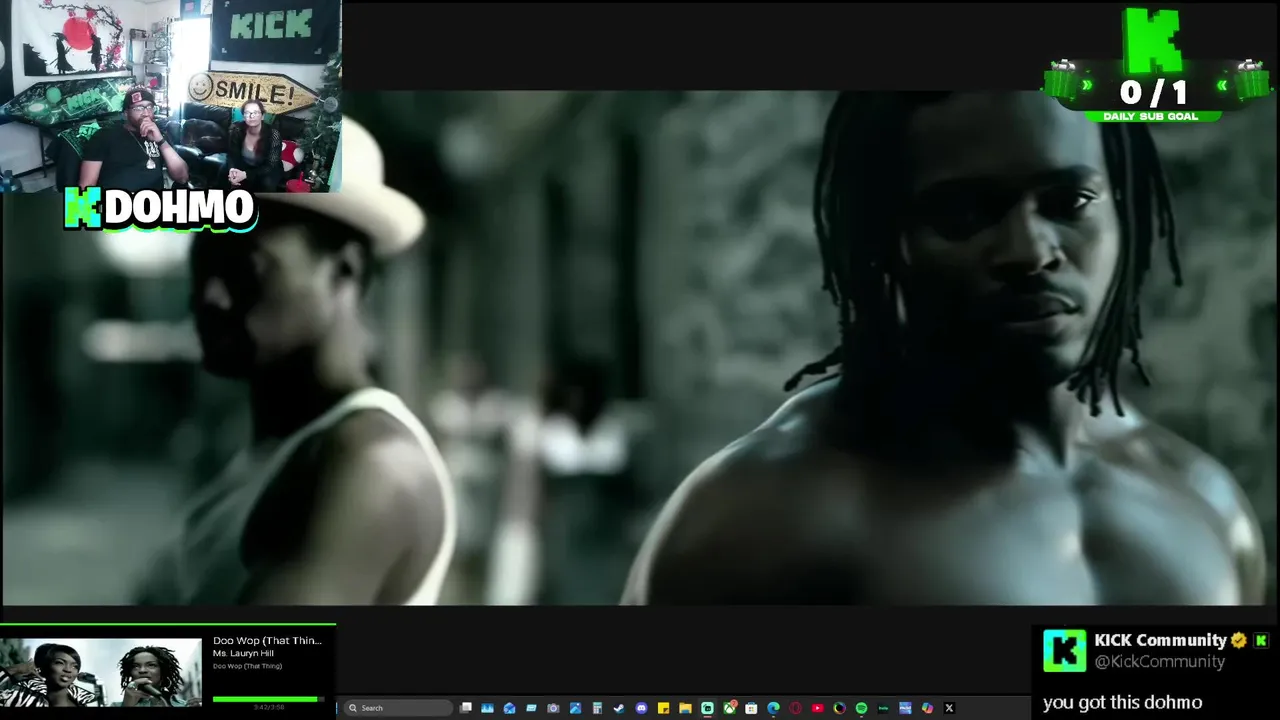Click the KICK Community name in chat
The width and height of the screenshot is (1280, 720).
(1160, 640)
